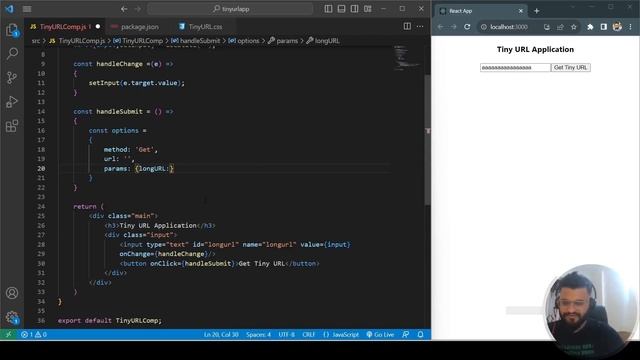Click the install app icon in address bar
This screenshot has width=640, height=360.
pos(547,27)
